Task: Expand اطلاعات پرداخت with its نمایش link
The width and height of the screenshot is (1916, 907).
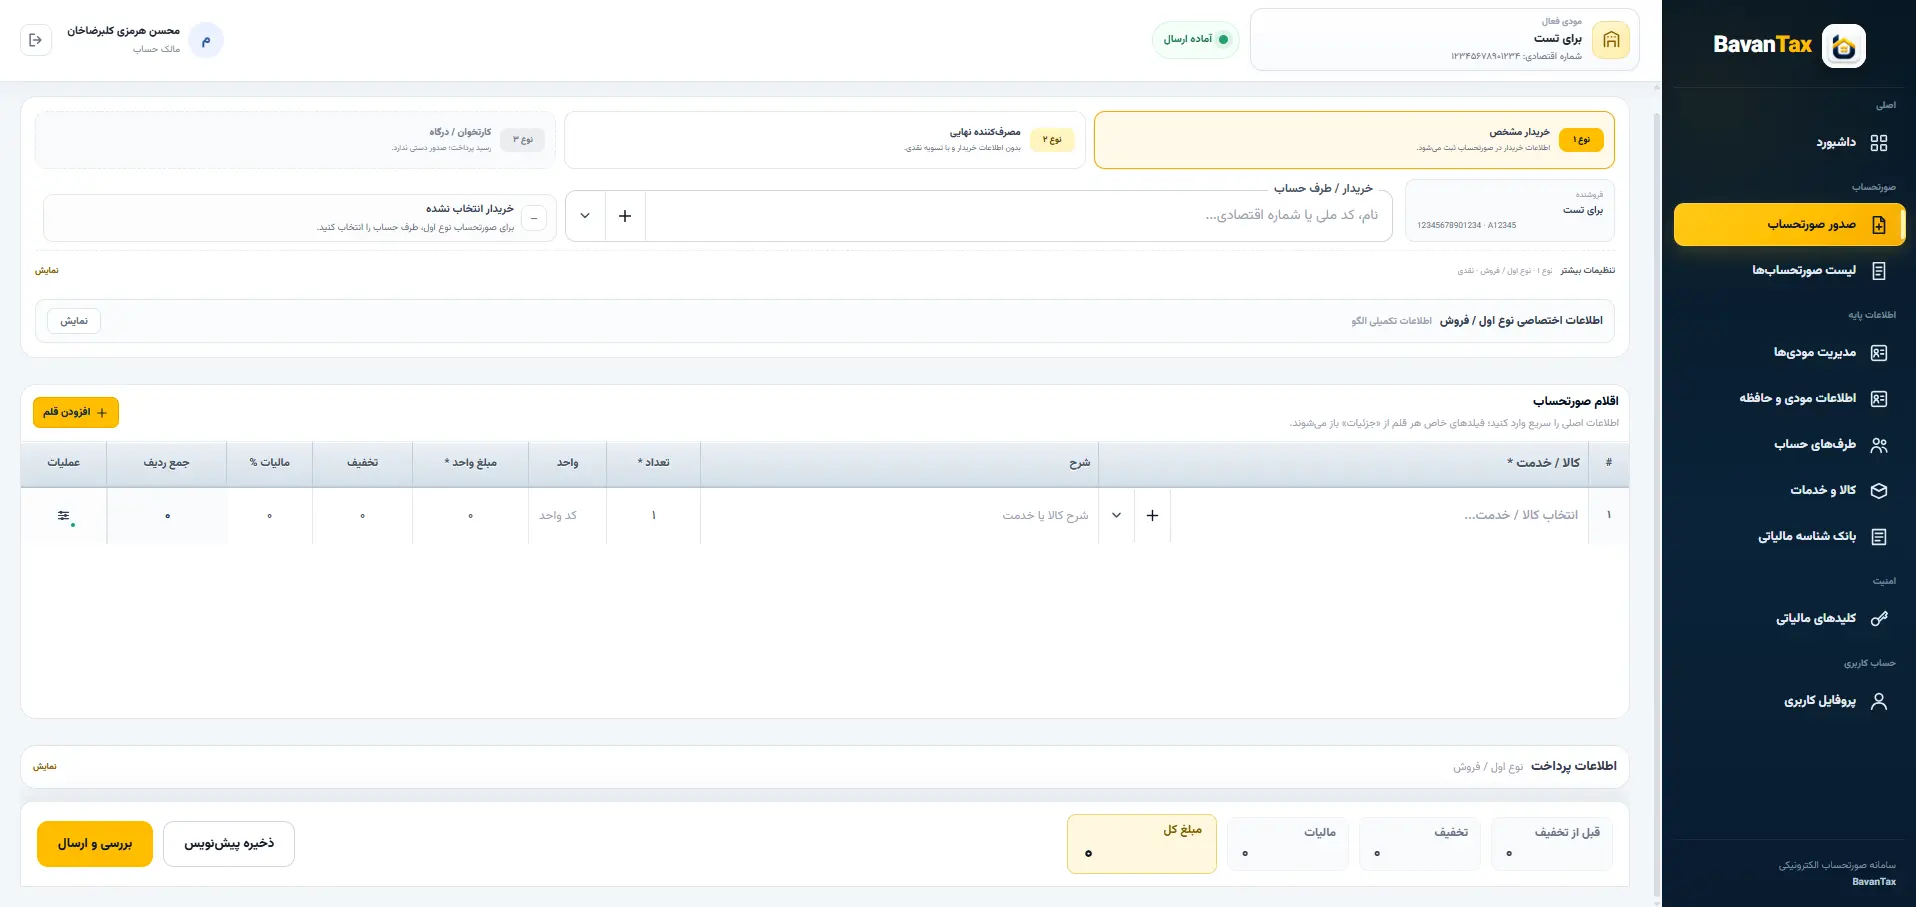Action: point(45,766)
